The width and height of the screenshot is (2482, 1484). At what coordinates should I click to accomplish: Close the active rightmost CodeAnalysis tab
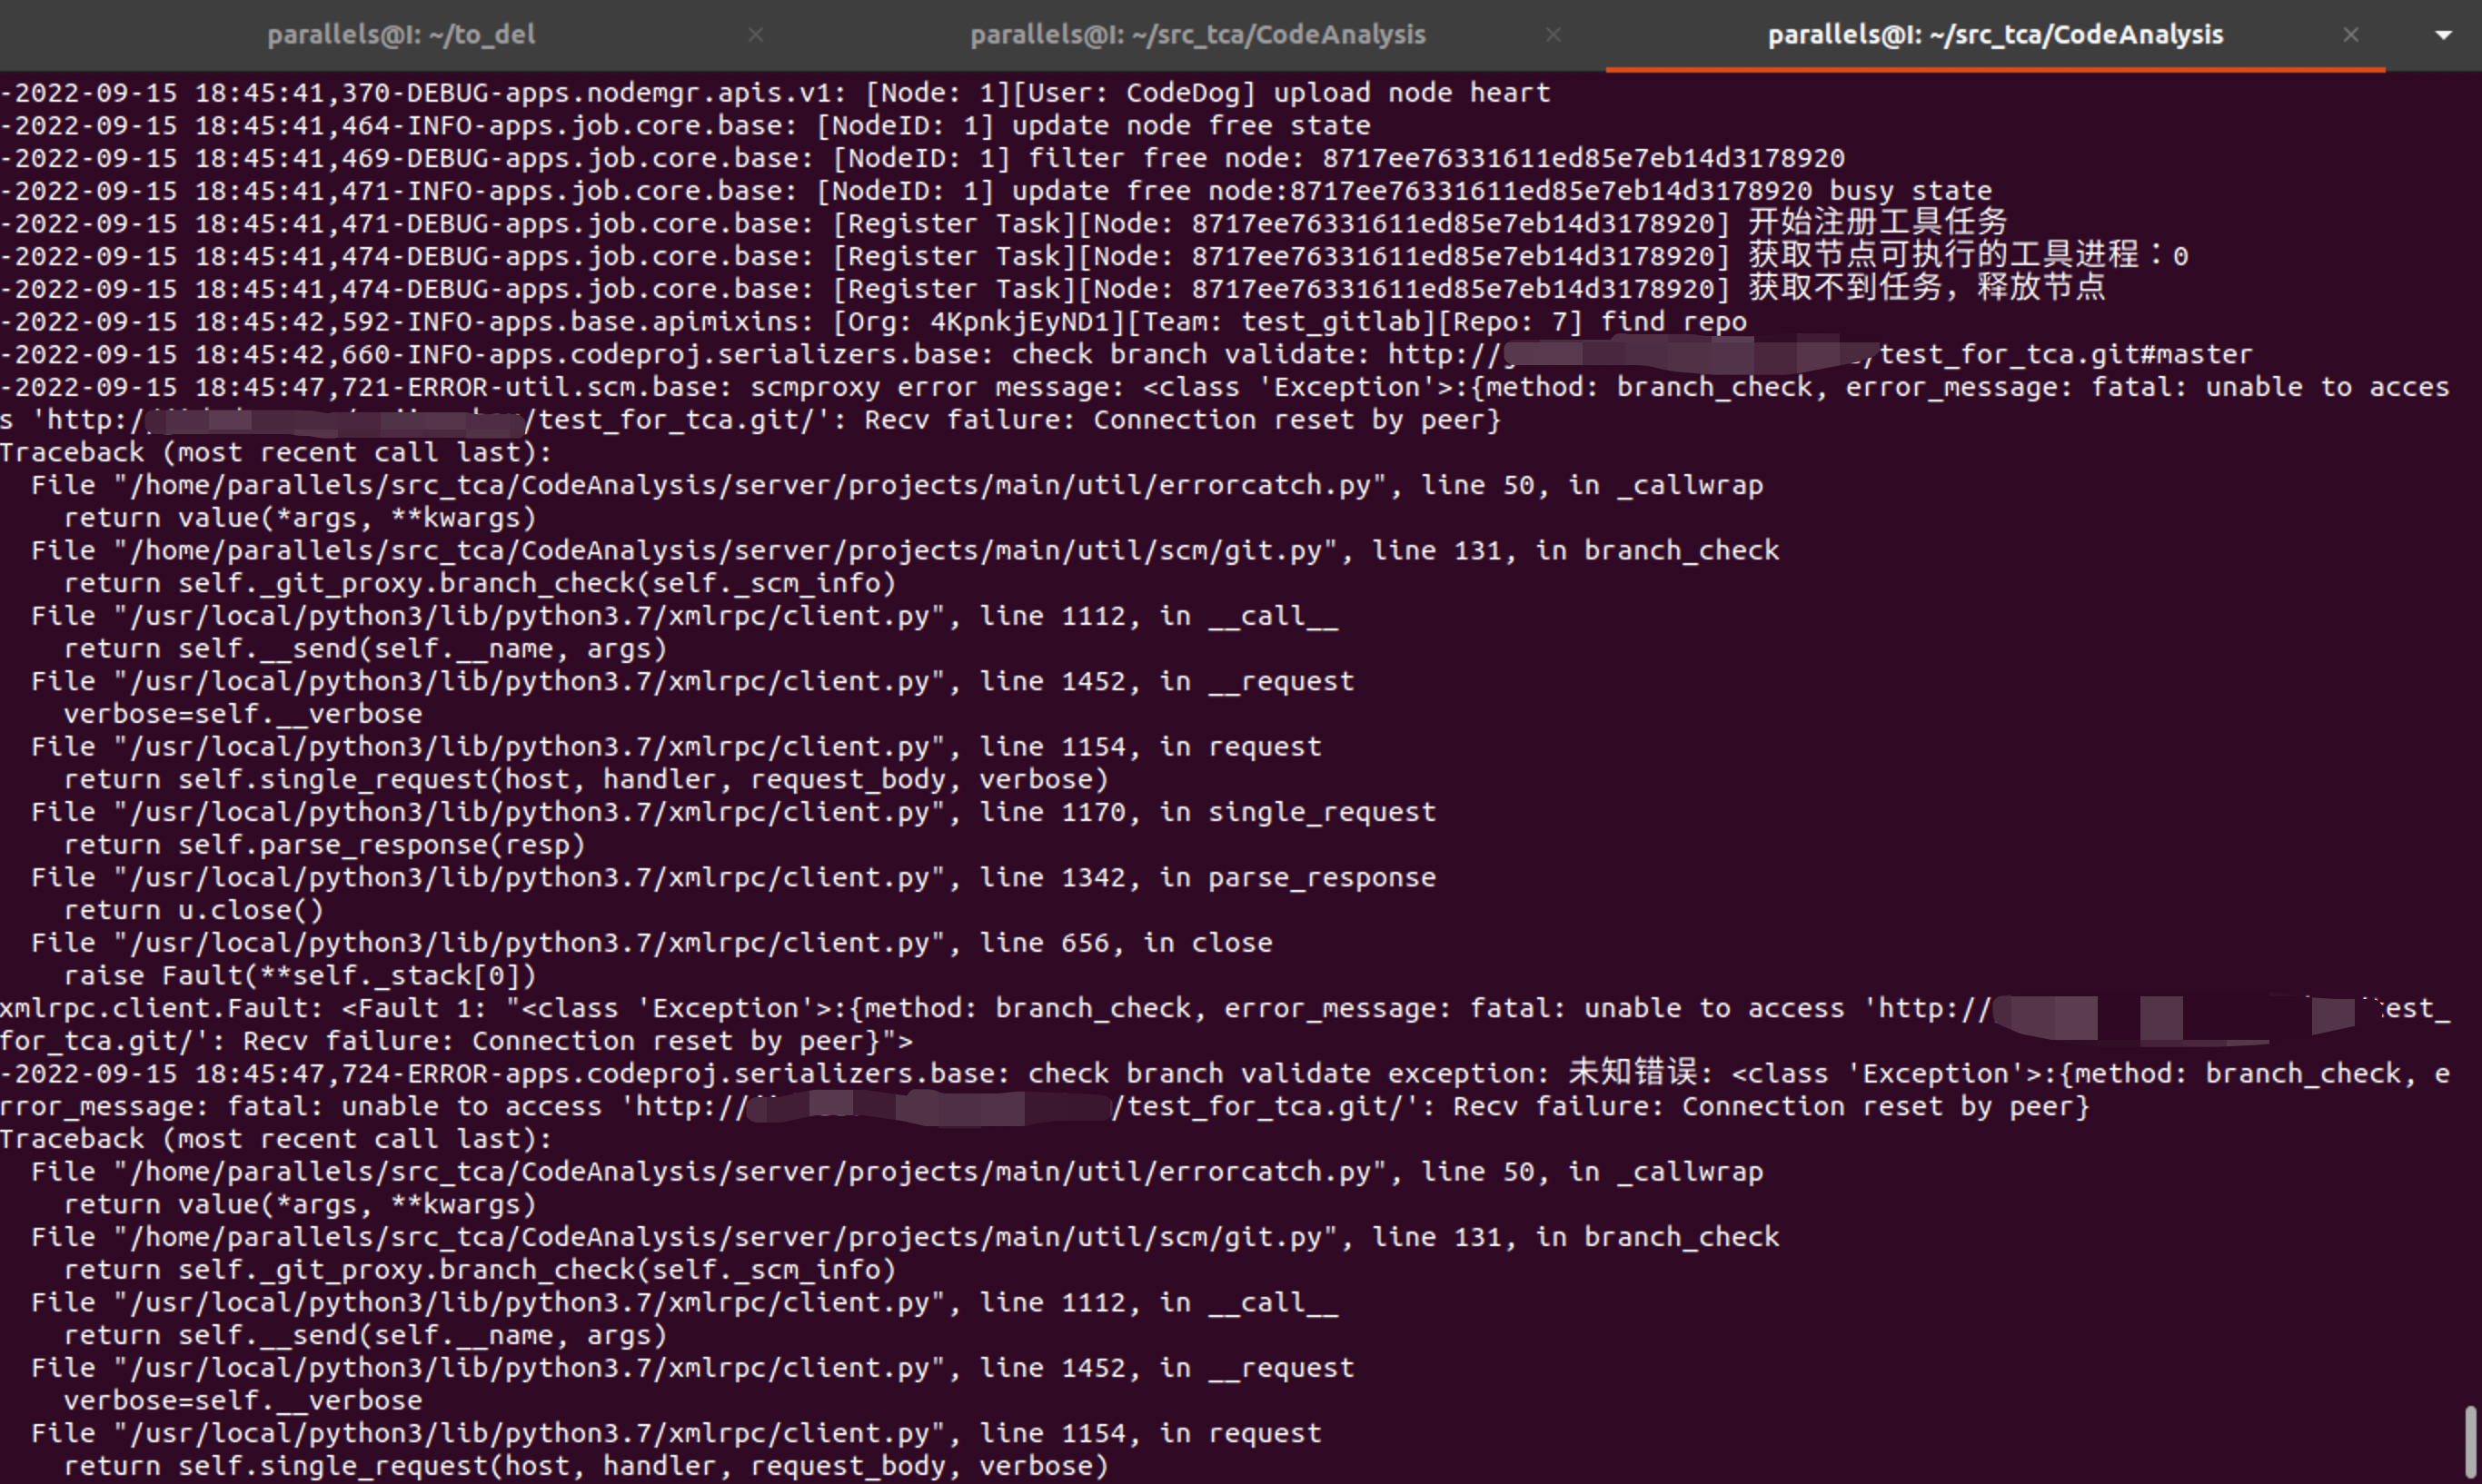(x=2351, y=35)
